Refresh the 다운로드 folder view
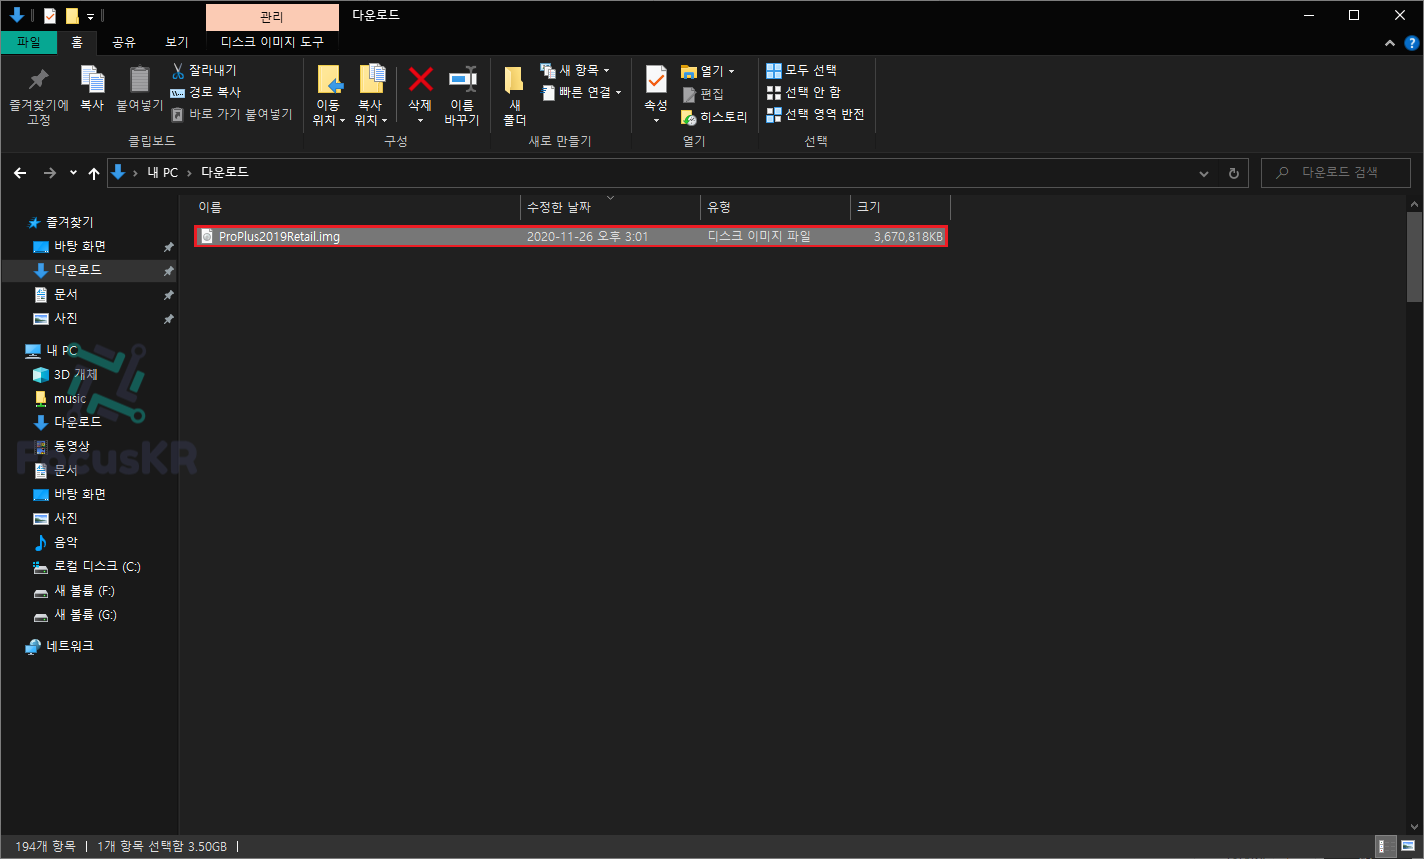Viewport: 1424px width, 859px height. click(x=1234, y=173)
